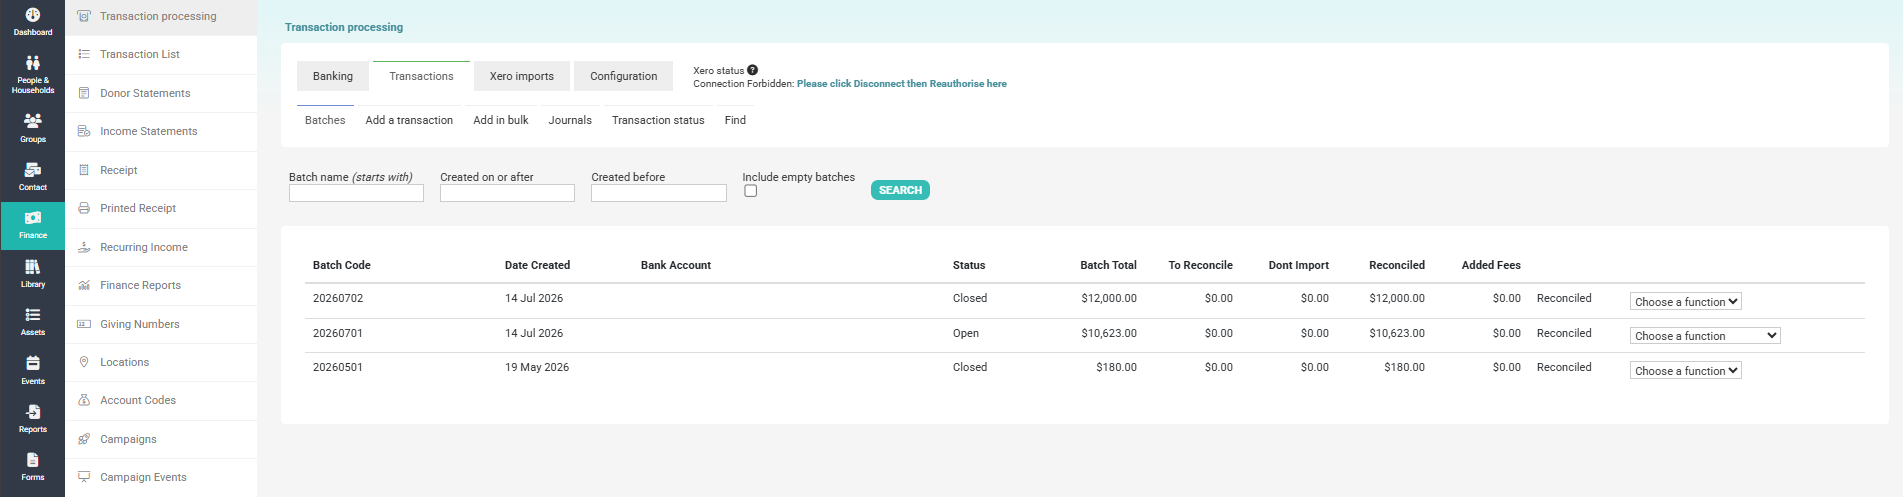
Task: Click the 19 May 2026 date cell
Action: [x=537, y=367]
